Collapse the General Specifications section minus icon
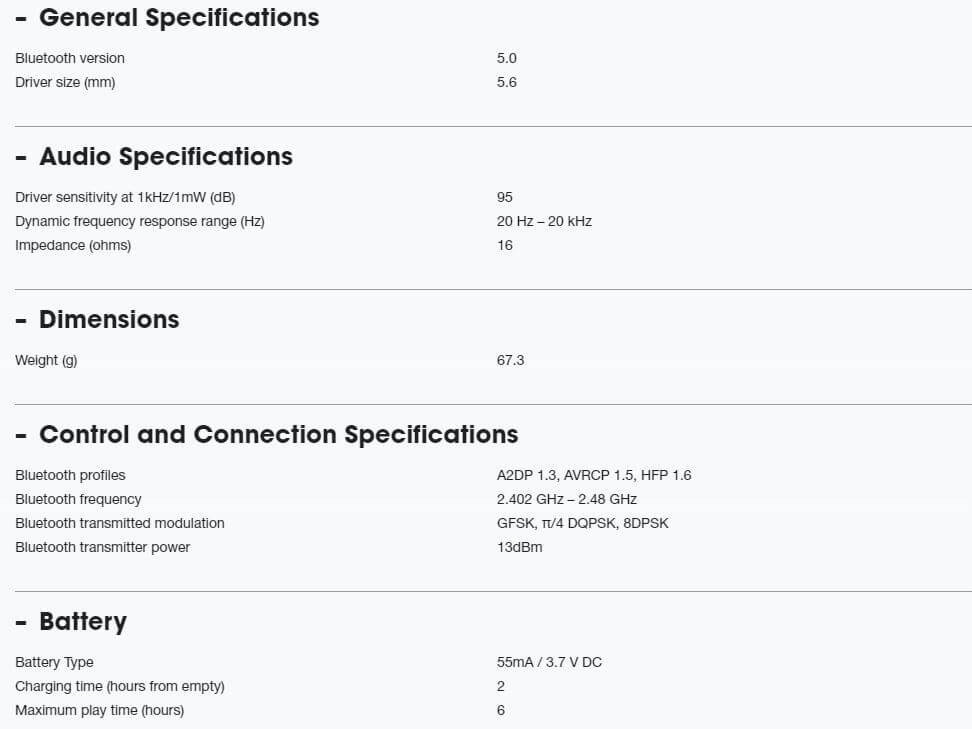This screenshot has width=972, height=729. pyautogui.click(x=21, y=19)
